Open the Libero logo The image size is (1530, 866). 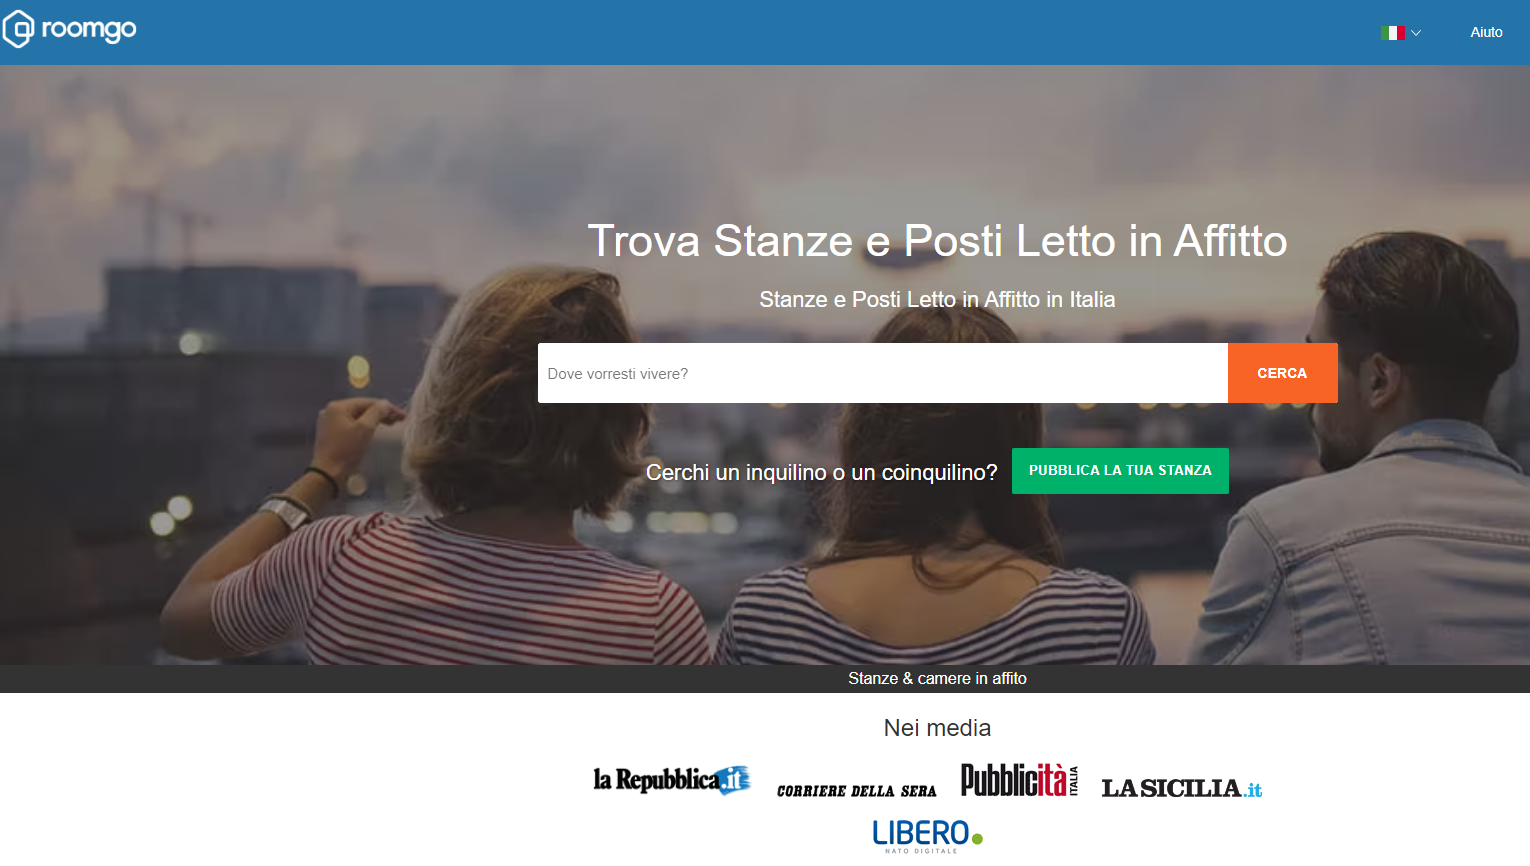[x=927, y=835]
